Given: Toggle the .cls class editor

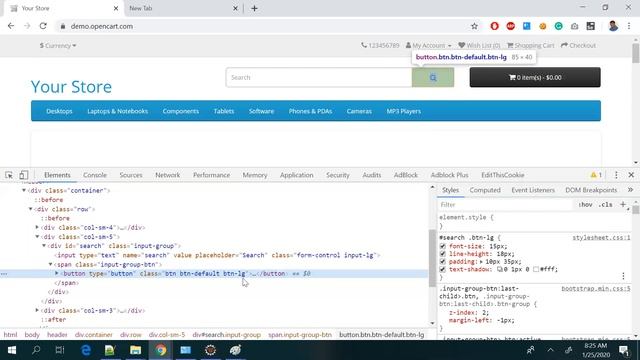Looking at the screenshot, I should [x=605, y=204].
